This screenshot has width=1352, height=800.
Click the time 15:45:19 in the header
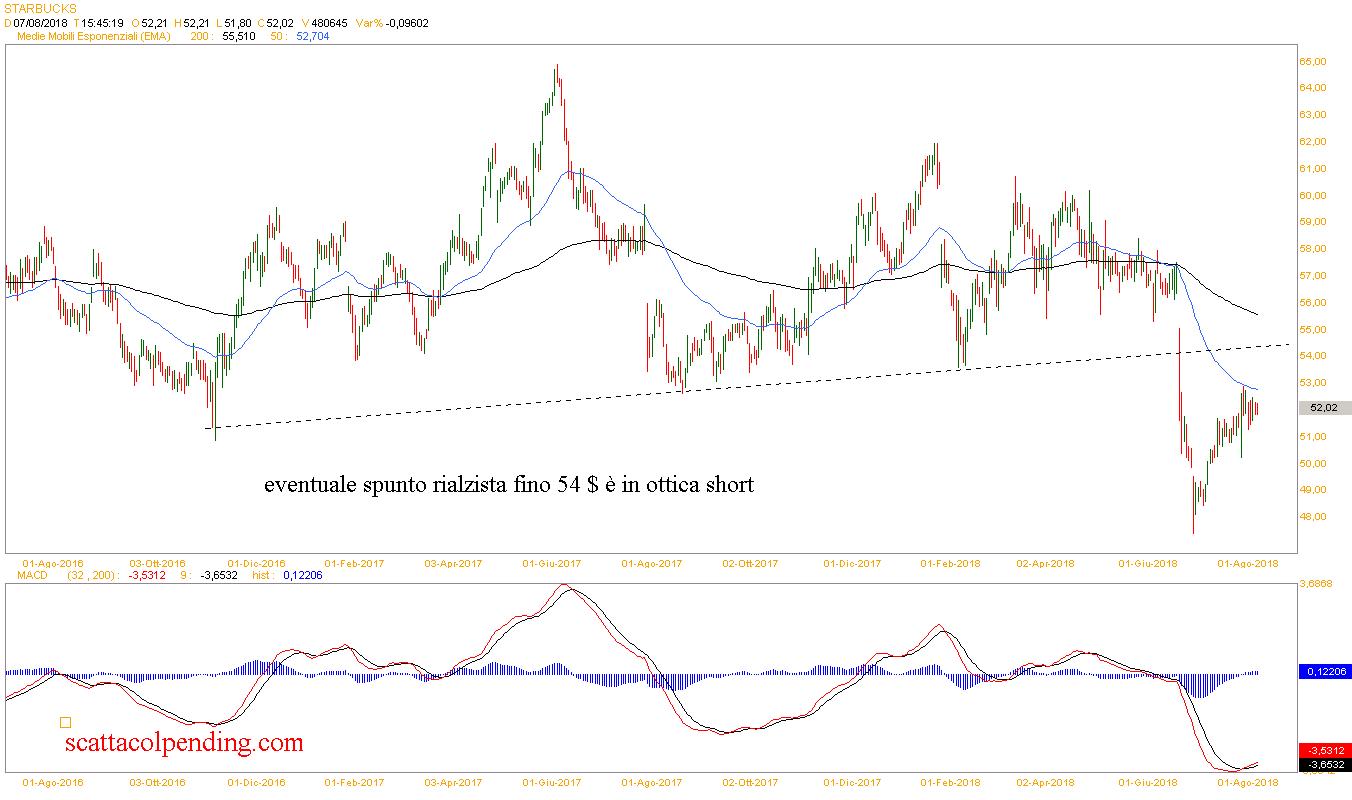(102, 23)
